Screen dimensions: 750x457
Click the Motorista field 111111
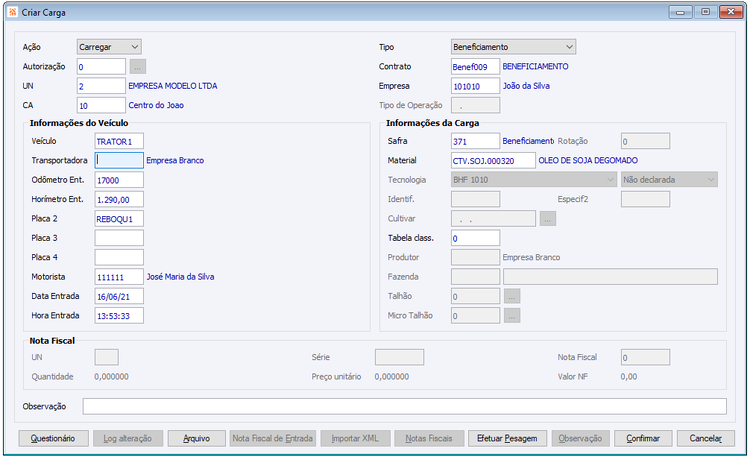[119, 277]
